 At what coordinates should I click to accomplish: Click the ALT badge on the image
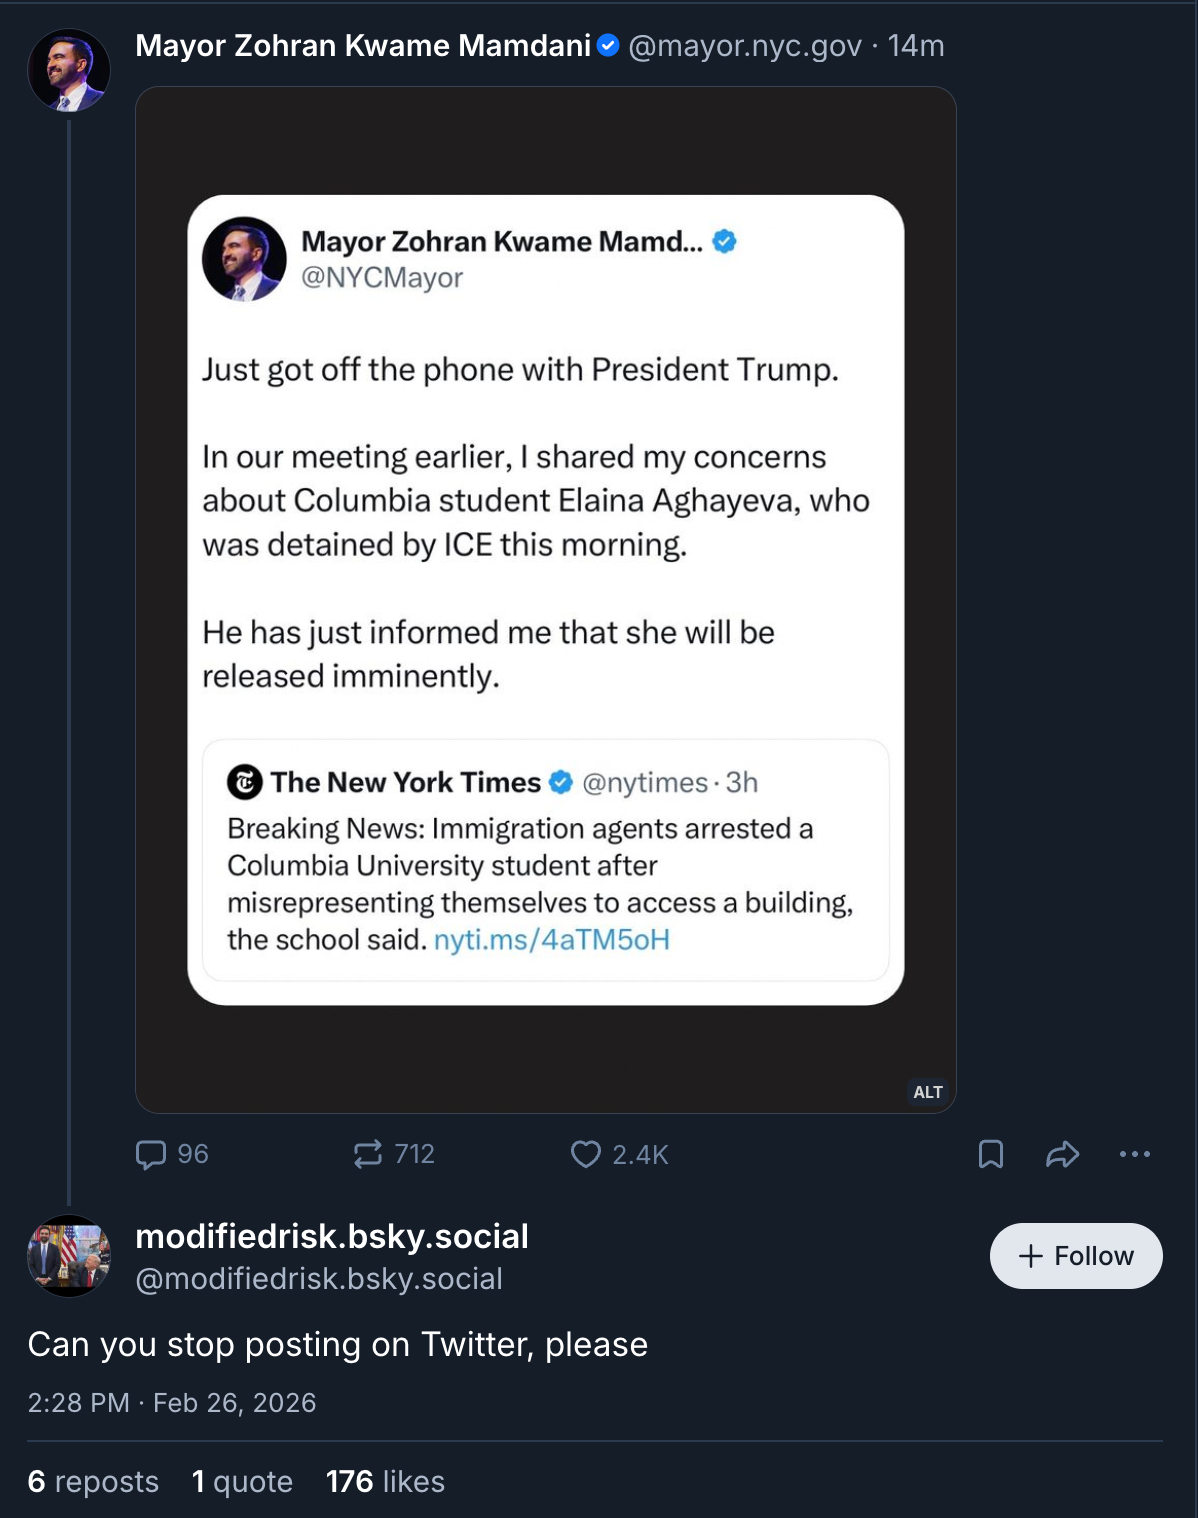(x=928, y=1092)
